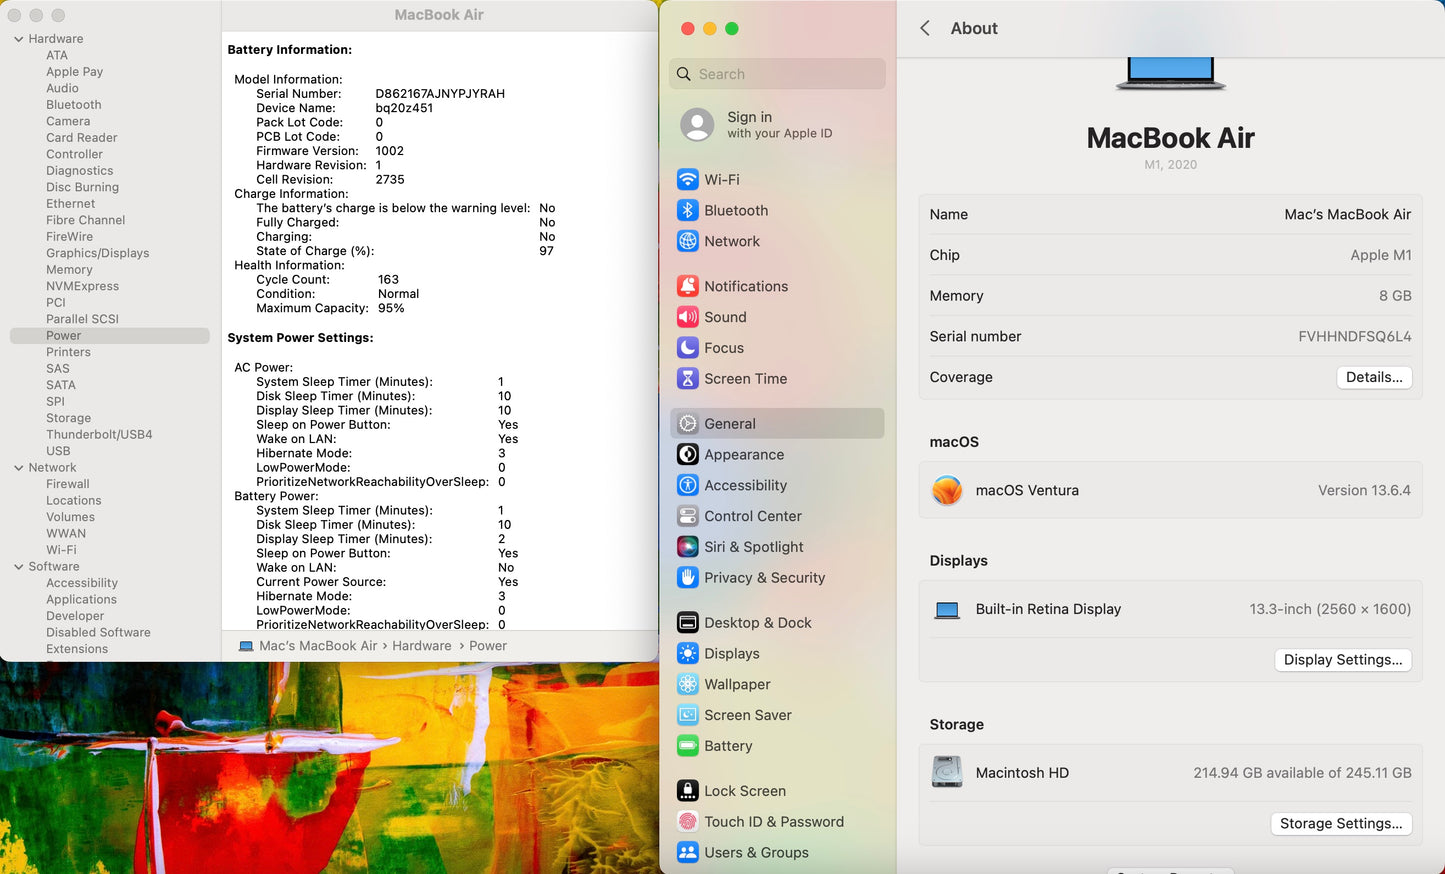
Task: Open Screen Time hourglass icon
Action: tap(688, 379)
